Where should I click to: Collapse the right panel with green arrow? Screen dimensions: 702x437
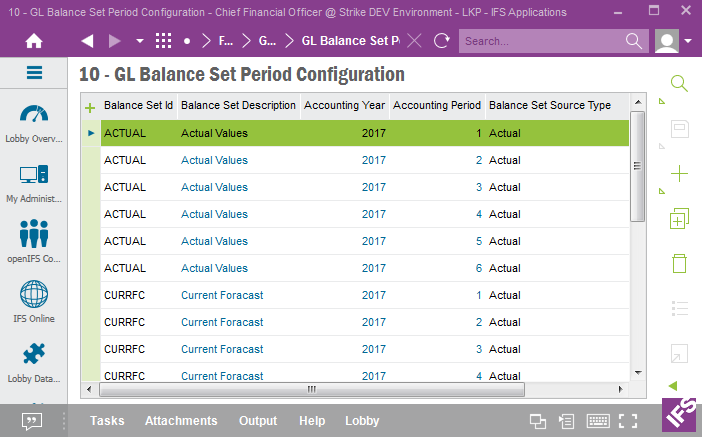pos(673,386)
